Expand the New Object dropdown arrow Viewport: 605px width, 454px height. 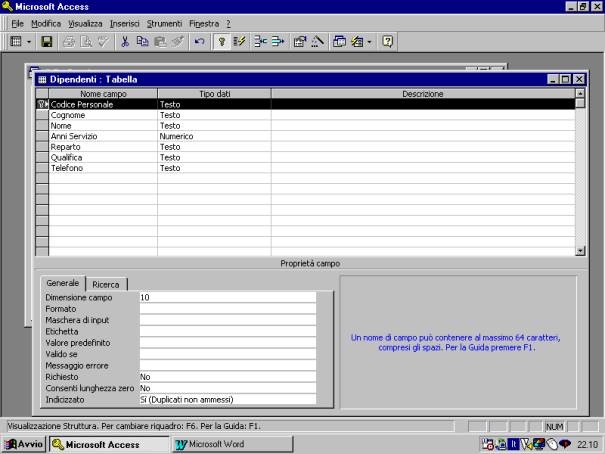370,42
